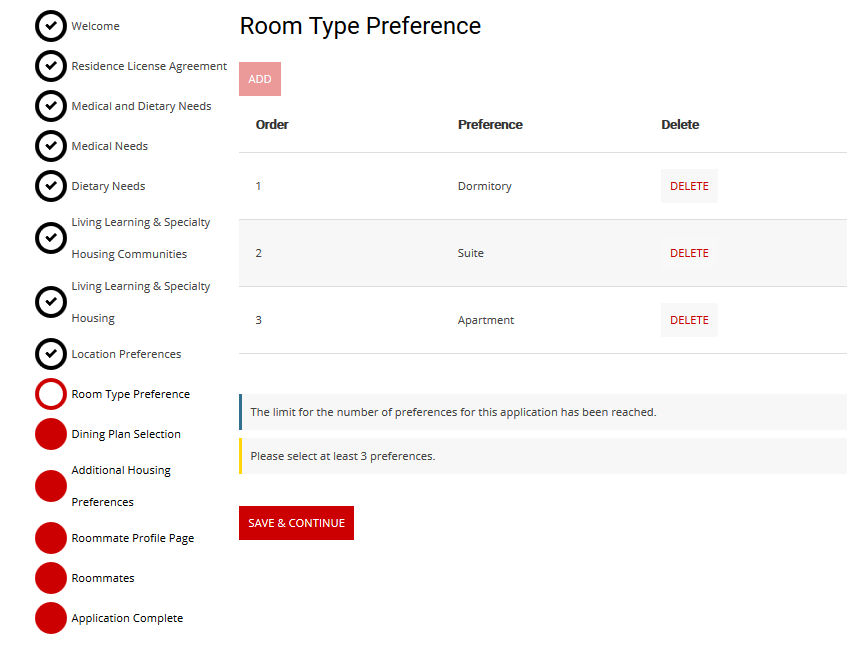Delete the Suite preference

click(688, 252)
